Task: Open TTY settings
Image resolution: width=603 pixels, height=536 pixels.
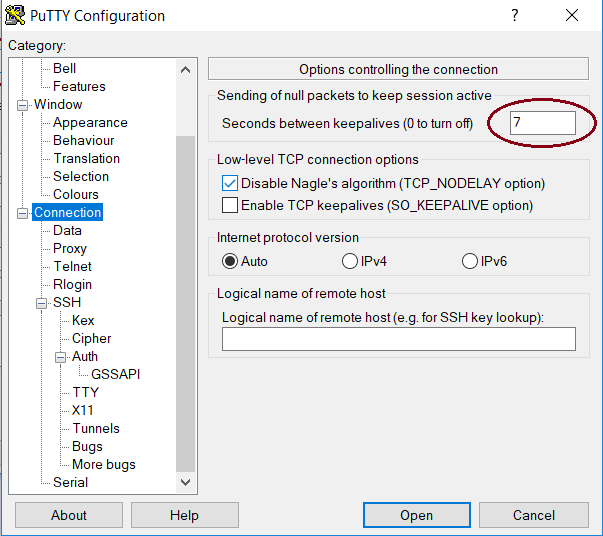Action: pos(86,393)
